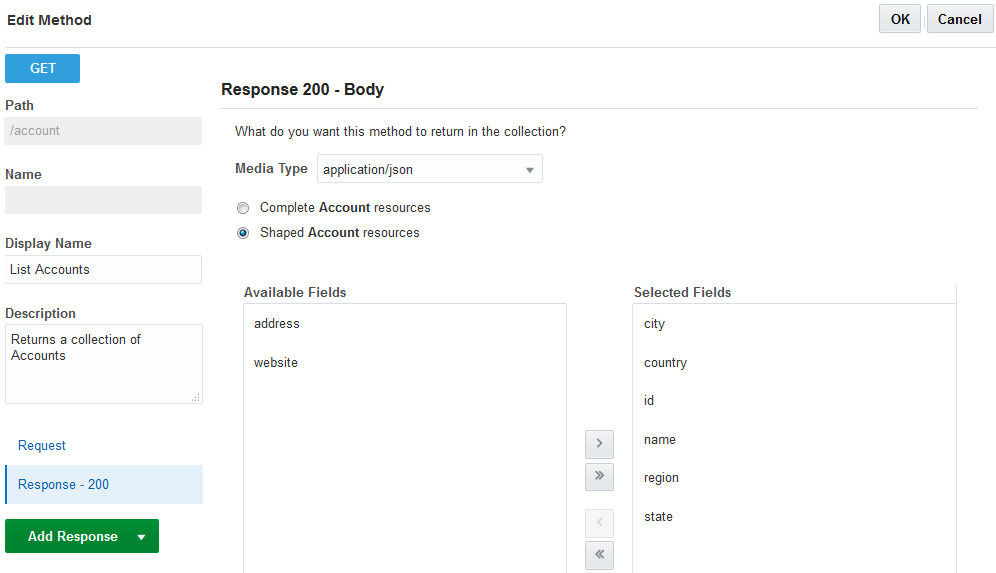Image resolution: width=996 pixels, height=573 pixels.
Task: Select website in Available Fields
Action: 276,363
